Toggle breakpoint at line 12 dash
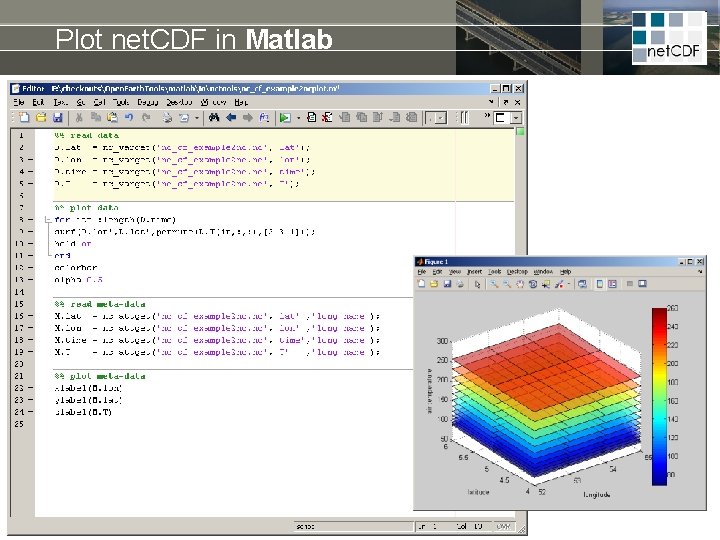The height and width of the screenshot is (540, 720). (x=30, y=268)
